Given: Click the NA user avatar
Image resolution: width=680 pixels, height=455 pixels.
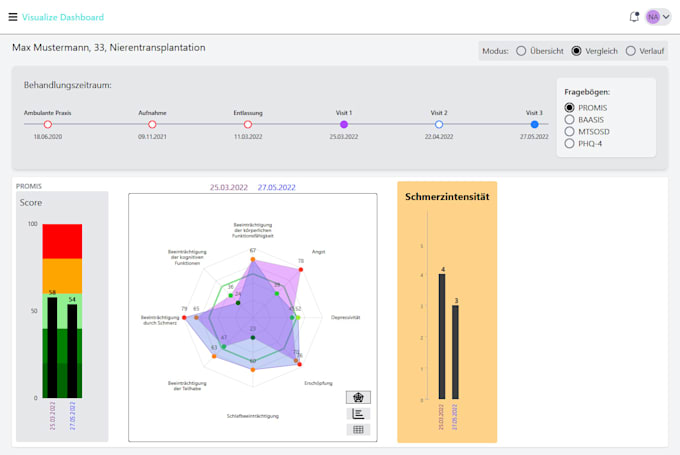Looking at the screenshot, I should point(653,17).
